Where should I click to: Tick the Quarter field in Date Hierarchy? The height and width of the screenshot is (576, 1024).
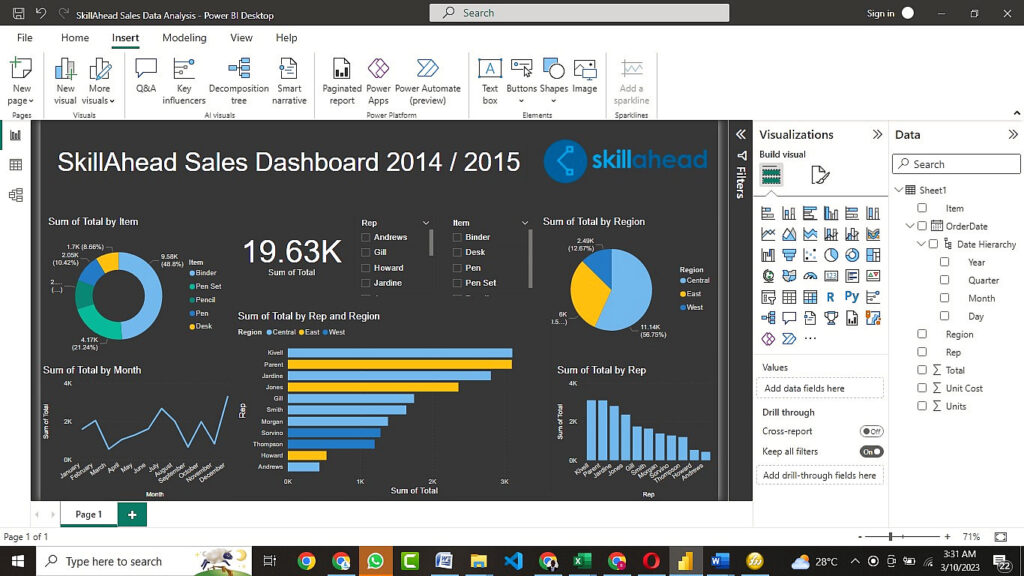coord(944,280)
